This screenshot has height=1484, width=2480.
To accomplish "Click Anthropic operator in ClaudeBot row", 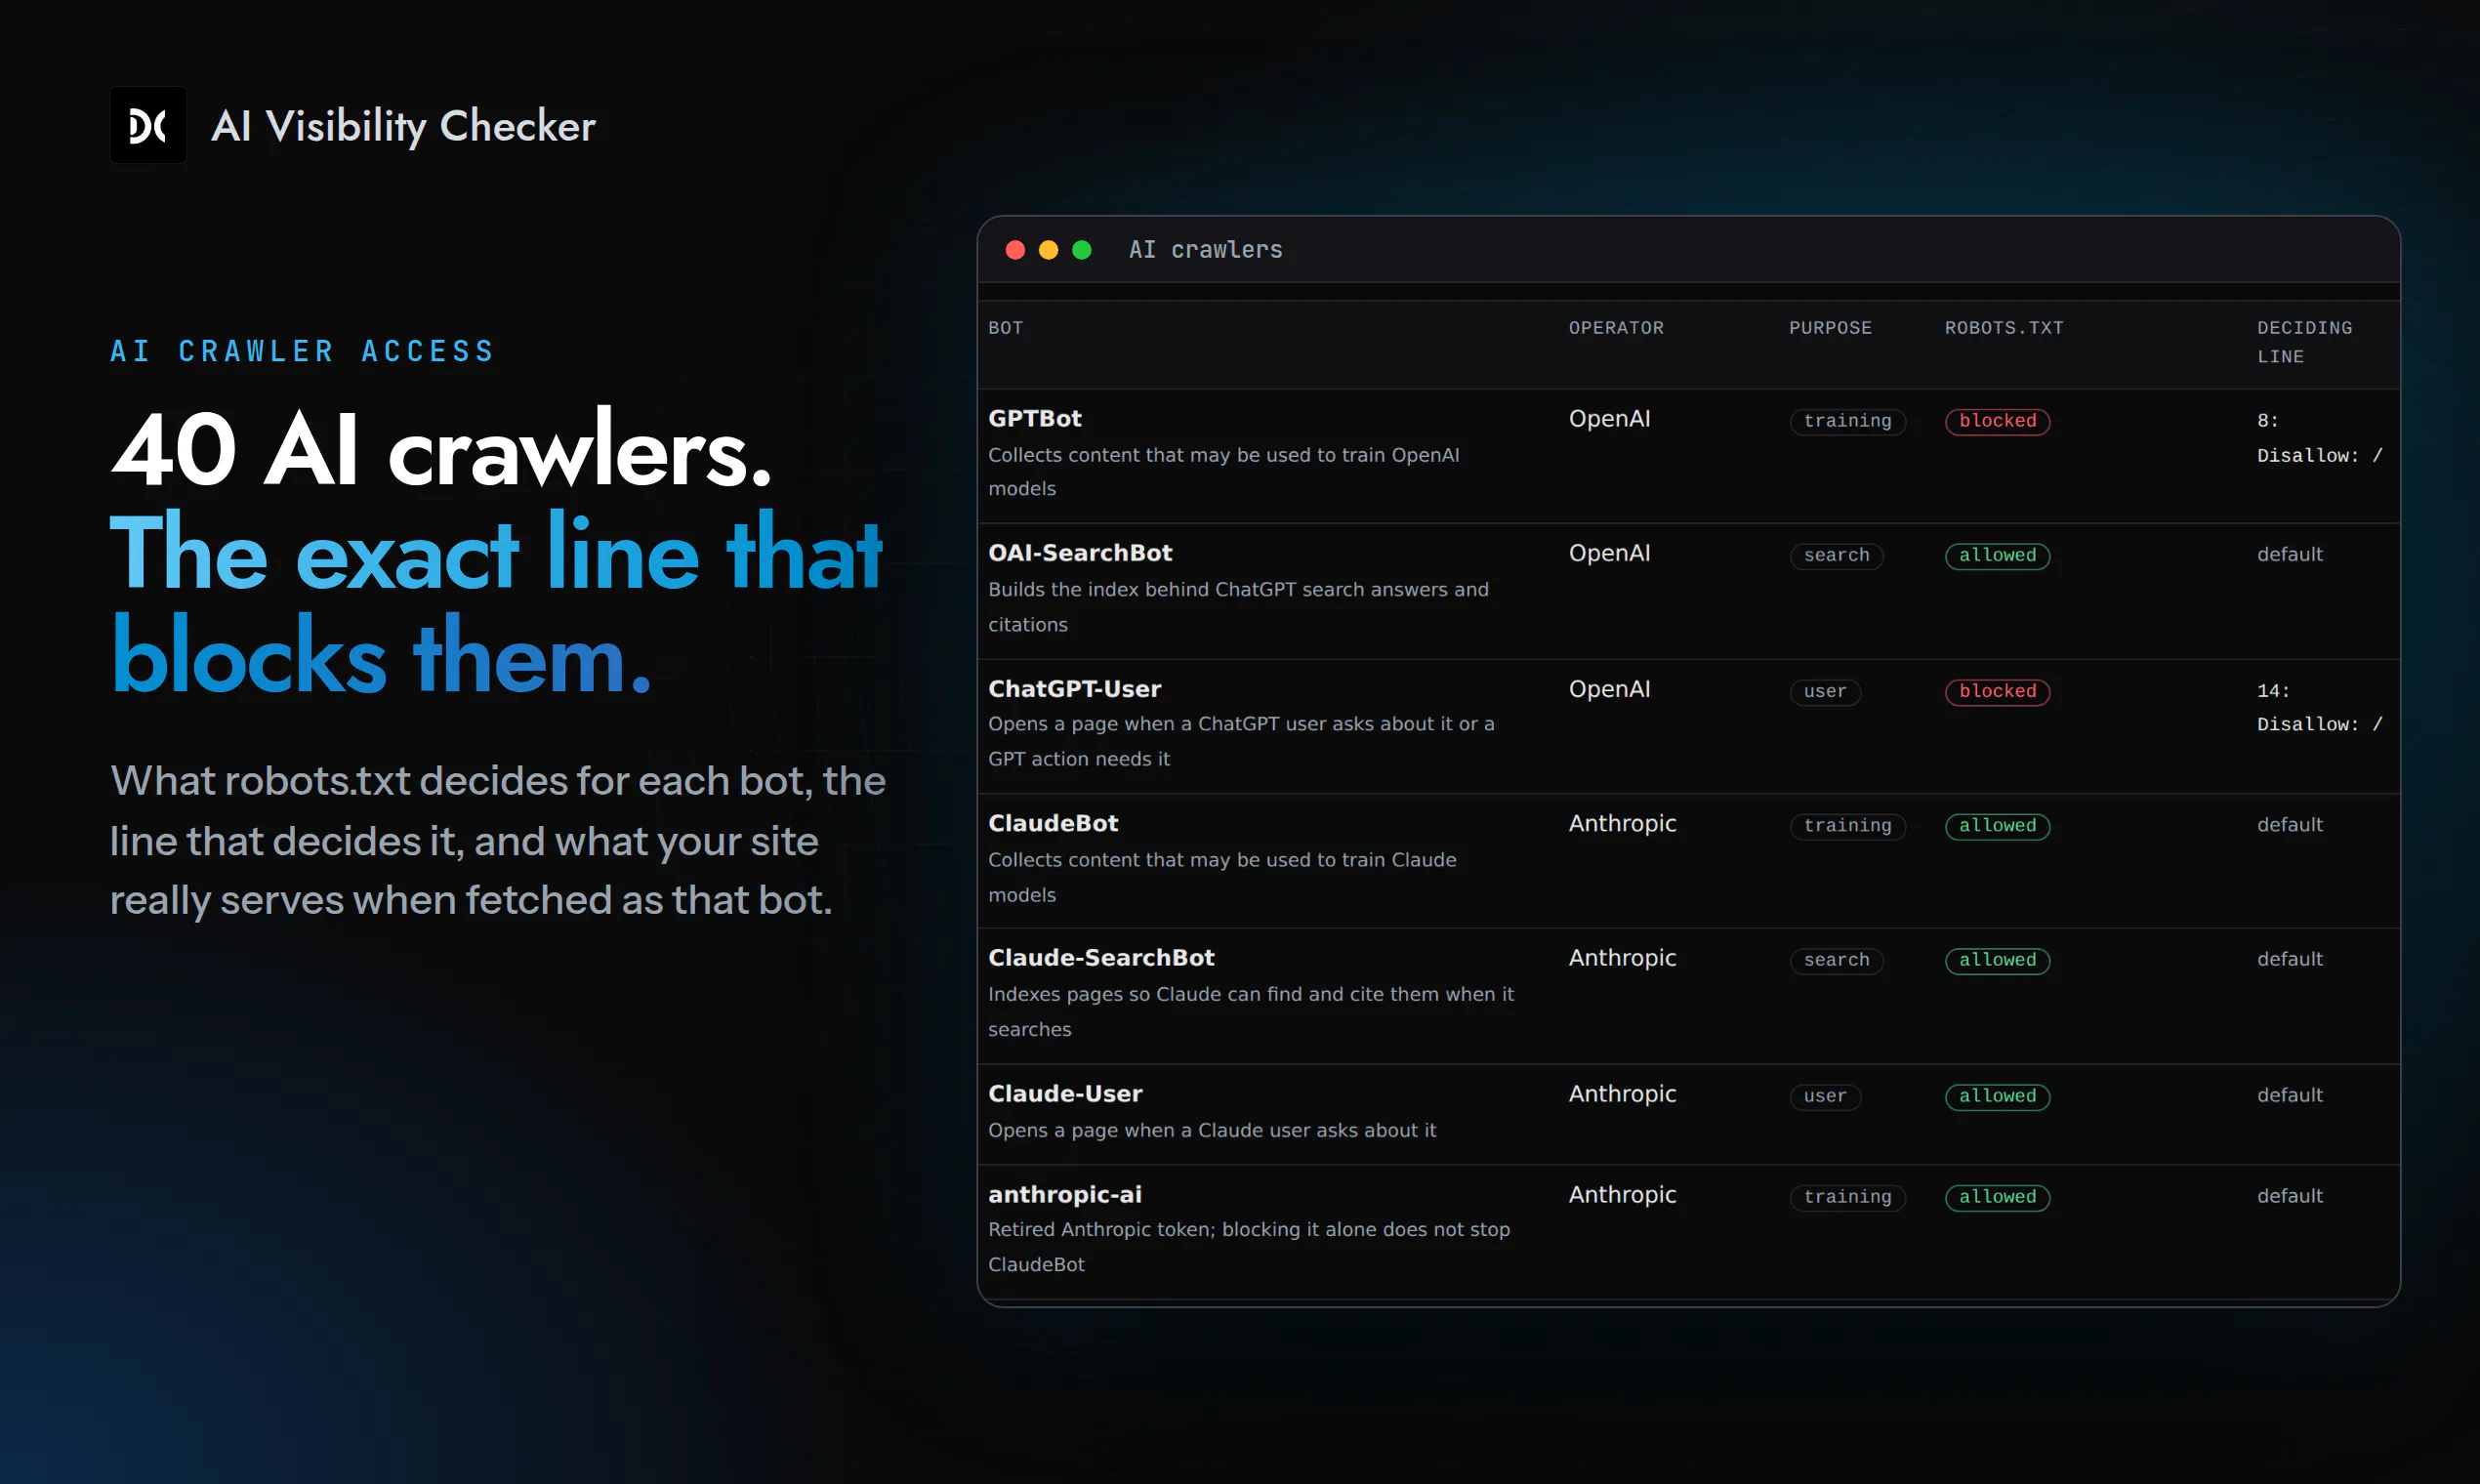I will (x=1622, y=823).
